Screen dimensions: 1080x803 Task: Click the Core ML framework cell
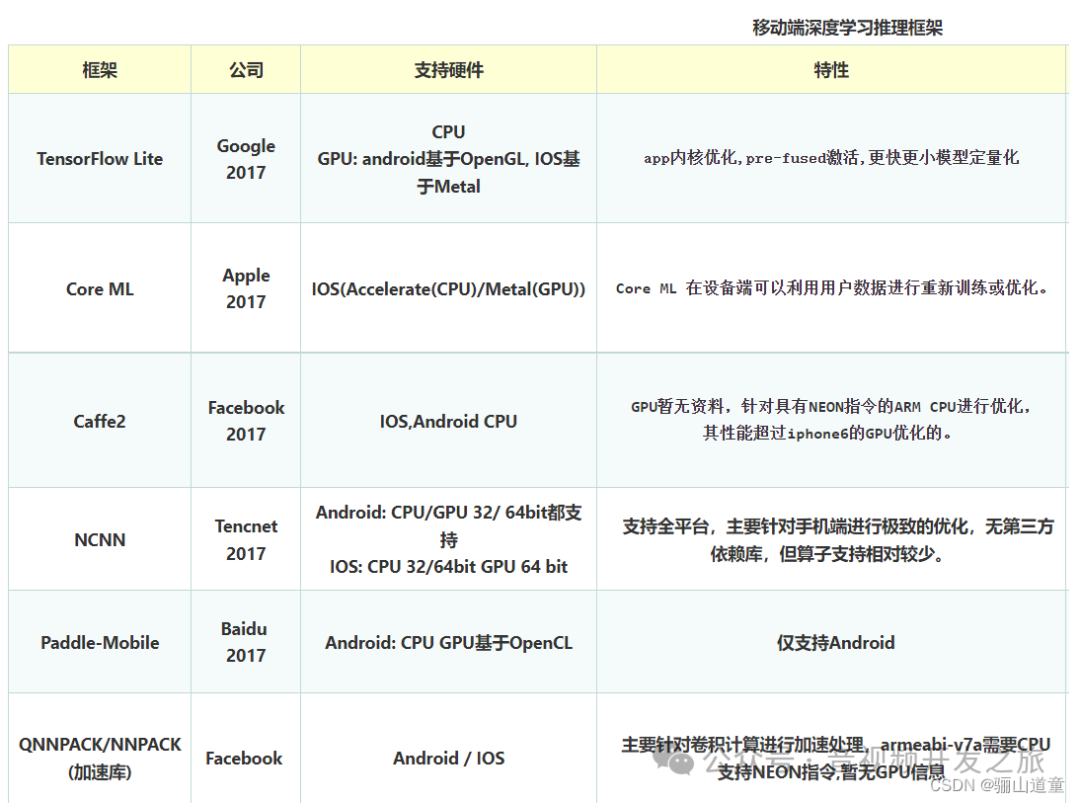[x=100, y=289]
